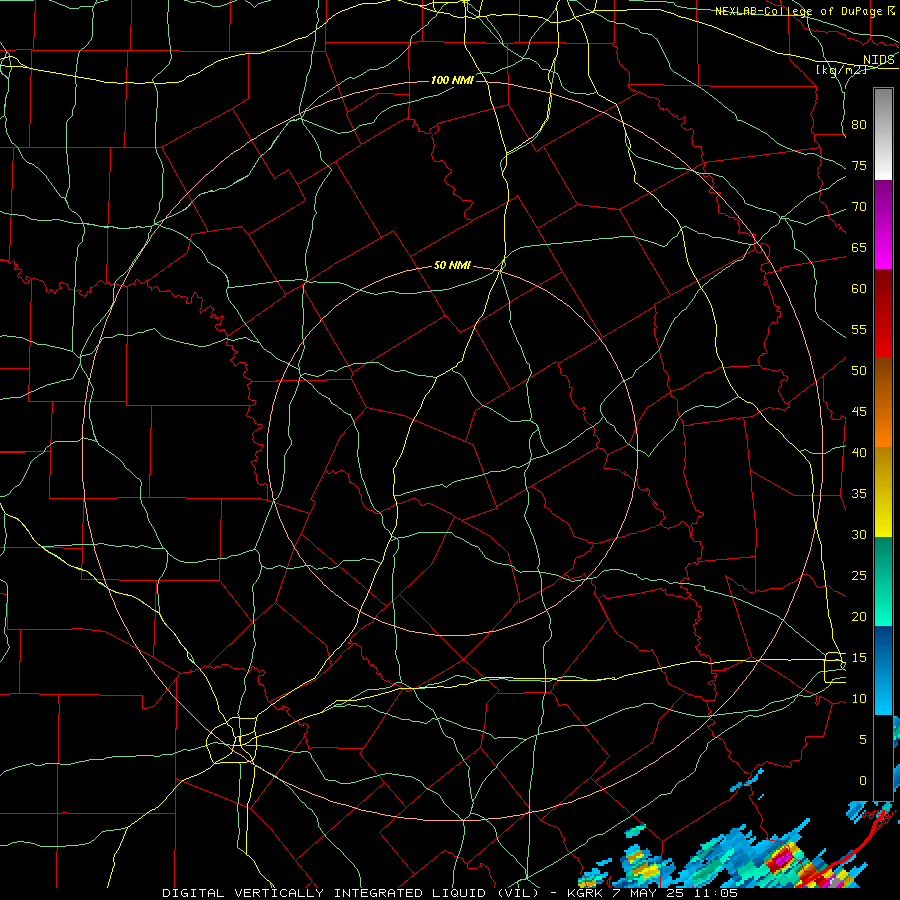Screen dimensions: 900x900
Task: Select the 30 value on the VIL scale
Action: (859, 535)
